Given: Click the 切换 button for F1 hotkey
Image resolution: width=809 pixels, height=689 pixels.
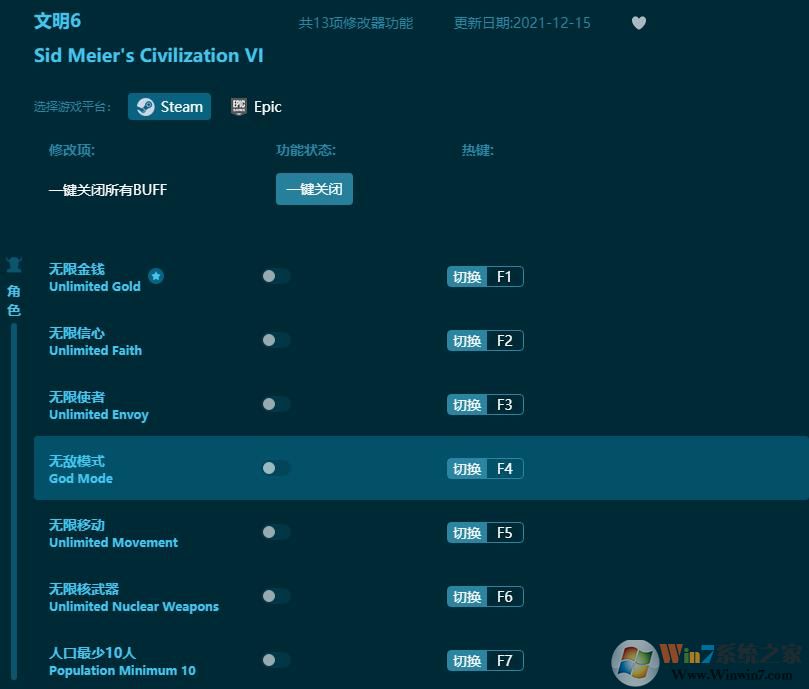Looking at the screenshot, I should click(467, 277).
